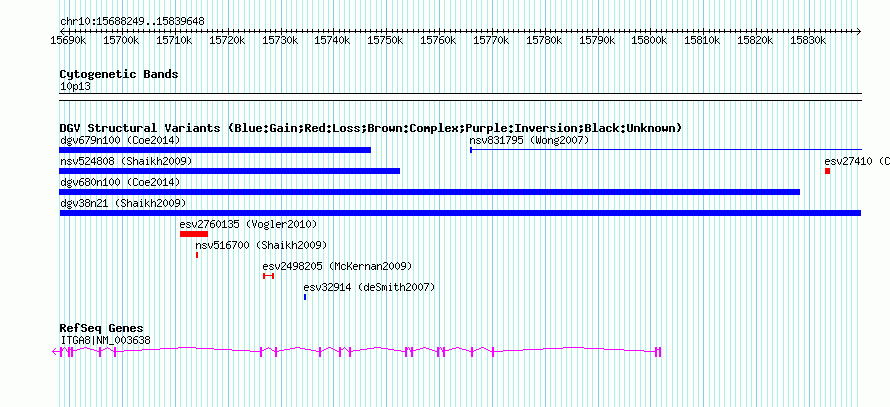
Task: Click the RefSeq Genes track title
Action: [x=101, y=329]
